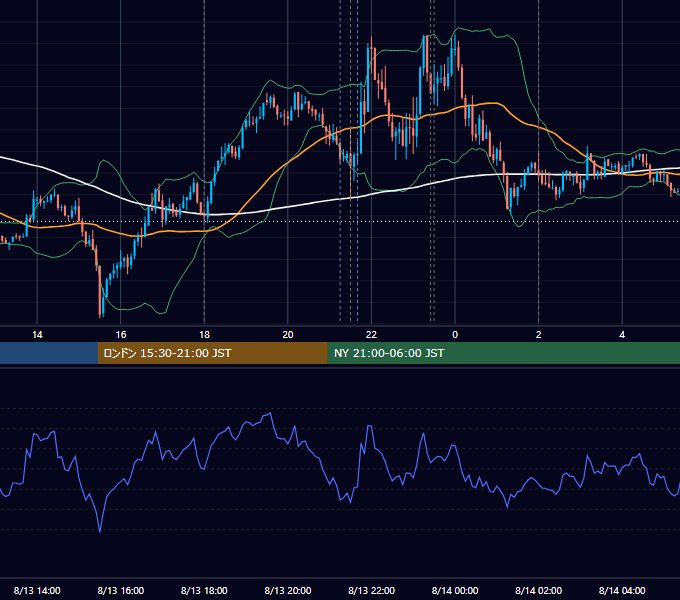Click the 8/13 22:00 time label
This screenshot has width=680, height=600.
372,590
